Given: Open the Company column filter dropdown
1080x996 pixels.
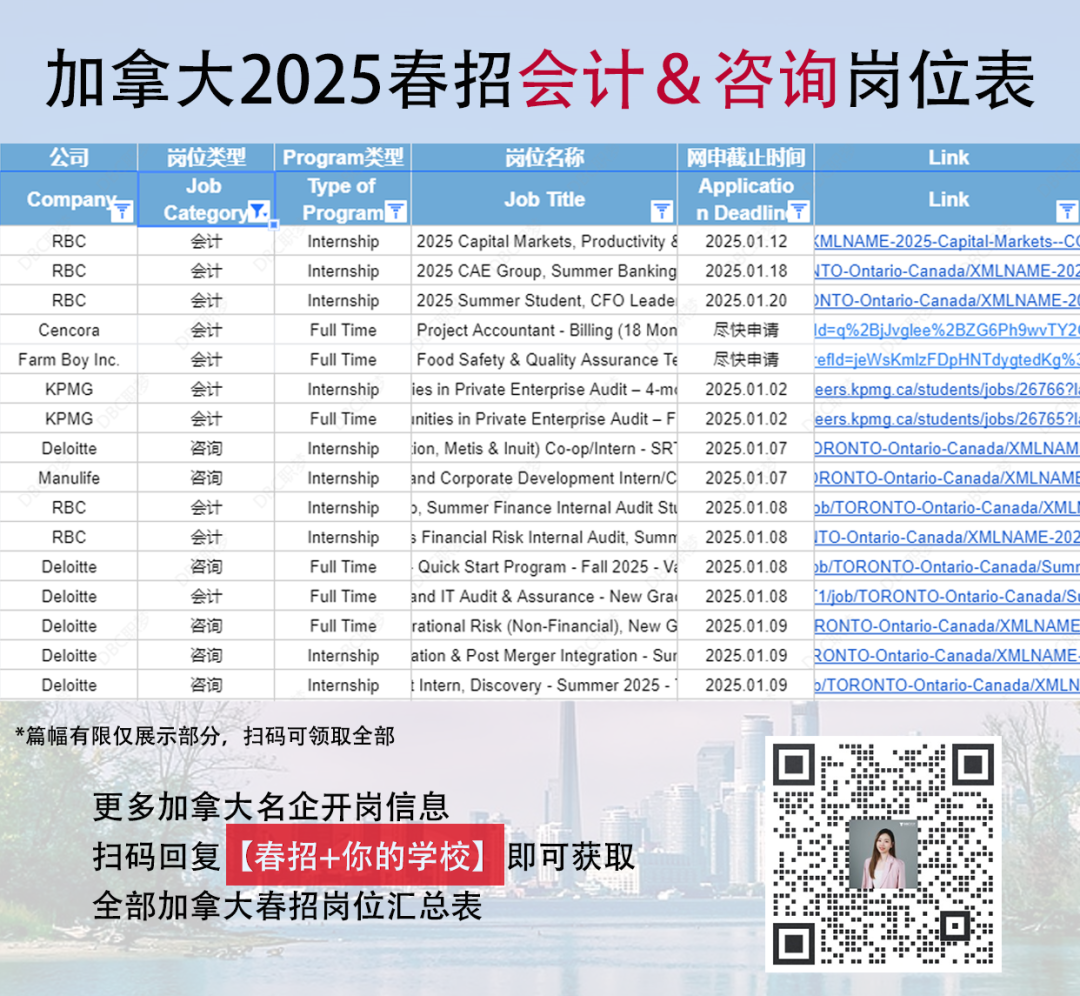Looking at the screenshot, I should pyautogui.click(x=122, y=211).
